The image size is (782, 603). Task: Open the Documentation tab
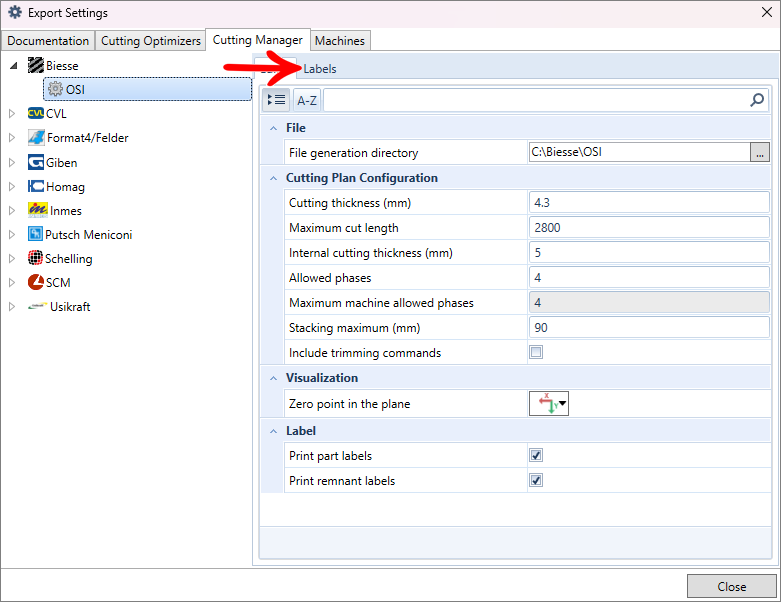48,40
